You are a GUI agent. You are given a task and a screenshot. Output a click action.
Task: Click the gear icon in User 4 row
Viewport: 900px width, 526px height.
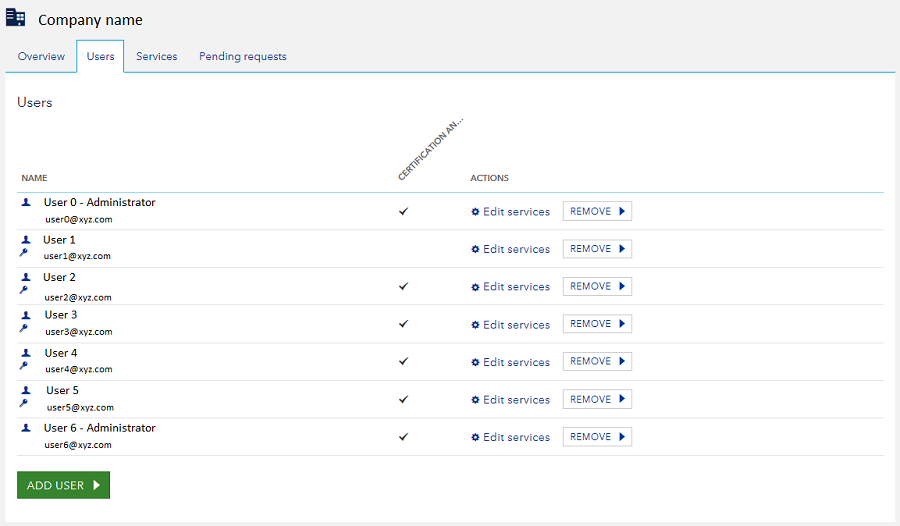475,362
